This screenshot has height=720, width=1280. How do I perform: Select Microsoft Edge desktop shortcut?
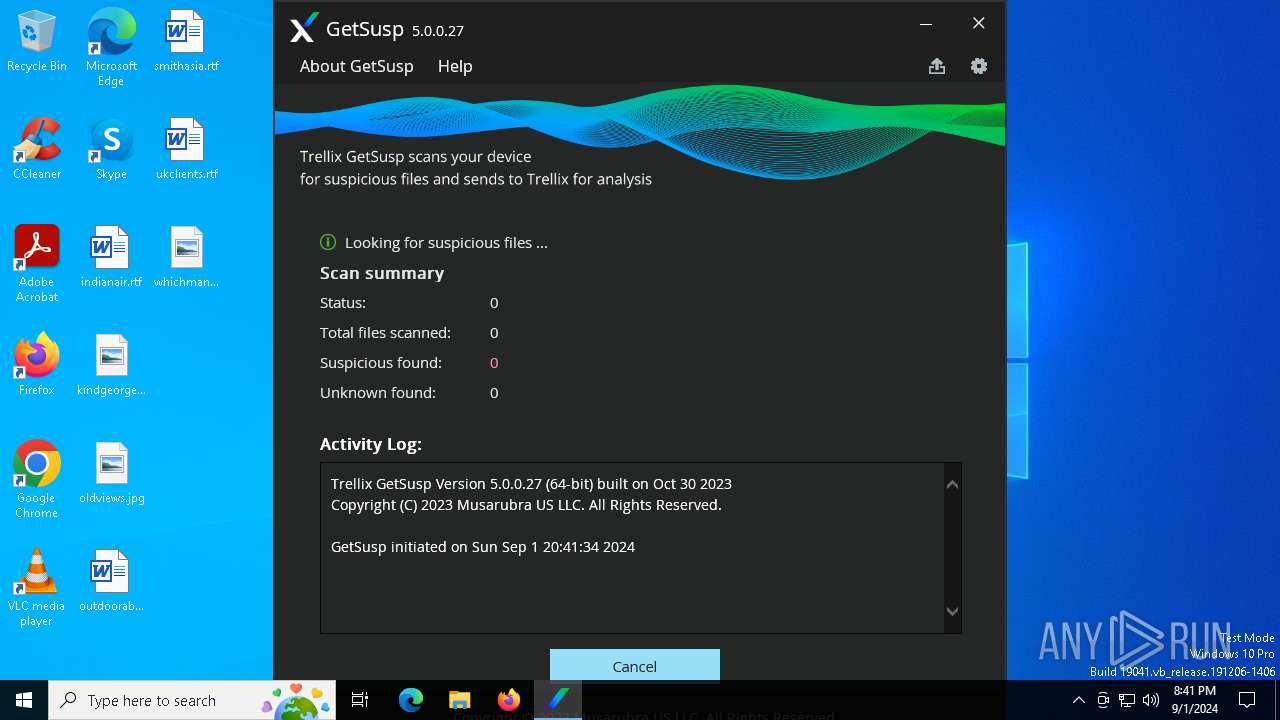click(x=111, y=47)
